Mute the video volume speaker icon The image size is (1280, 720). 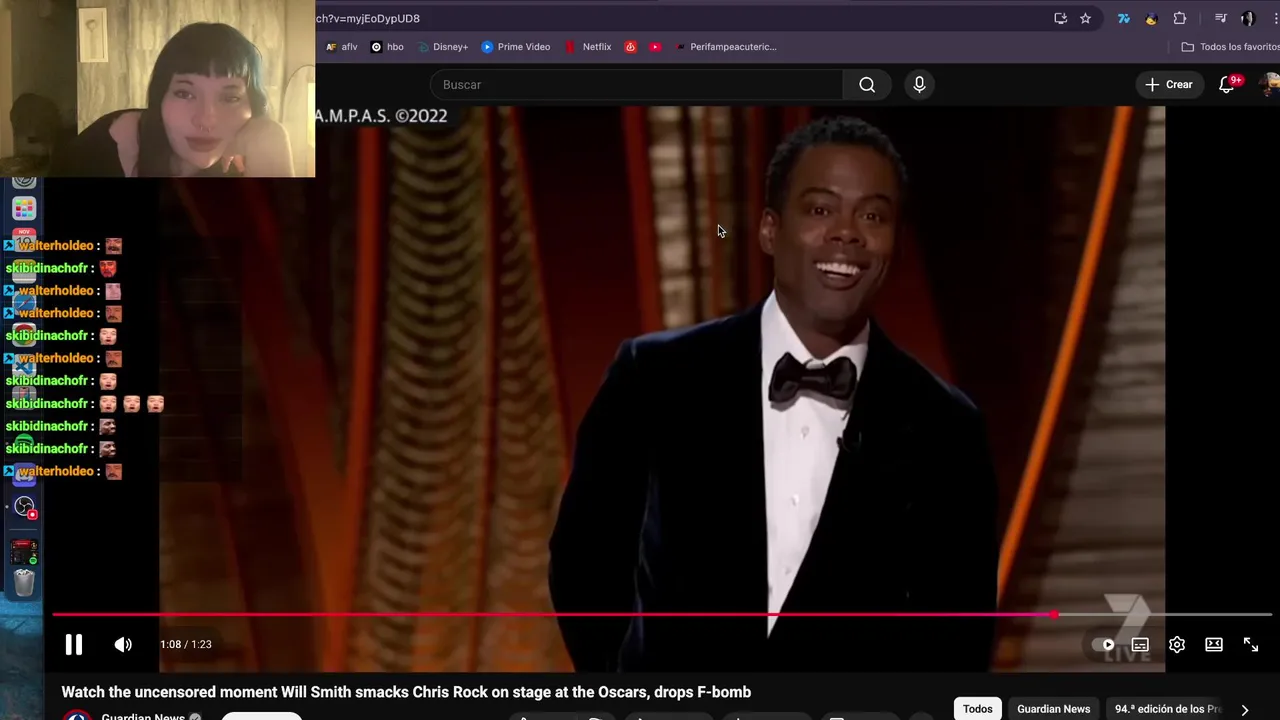123,645
